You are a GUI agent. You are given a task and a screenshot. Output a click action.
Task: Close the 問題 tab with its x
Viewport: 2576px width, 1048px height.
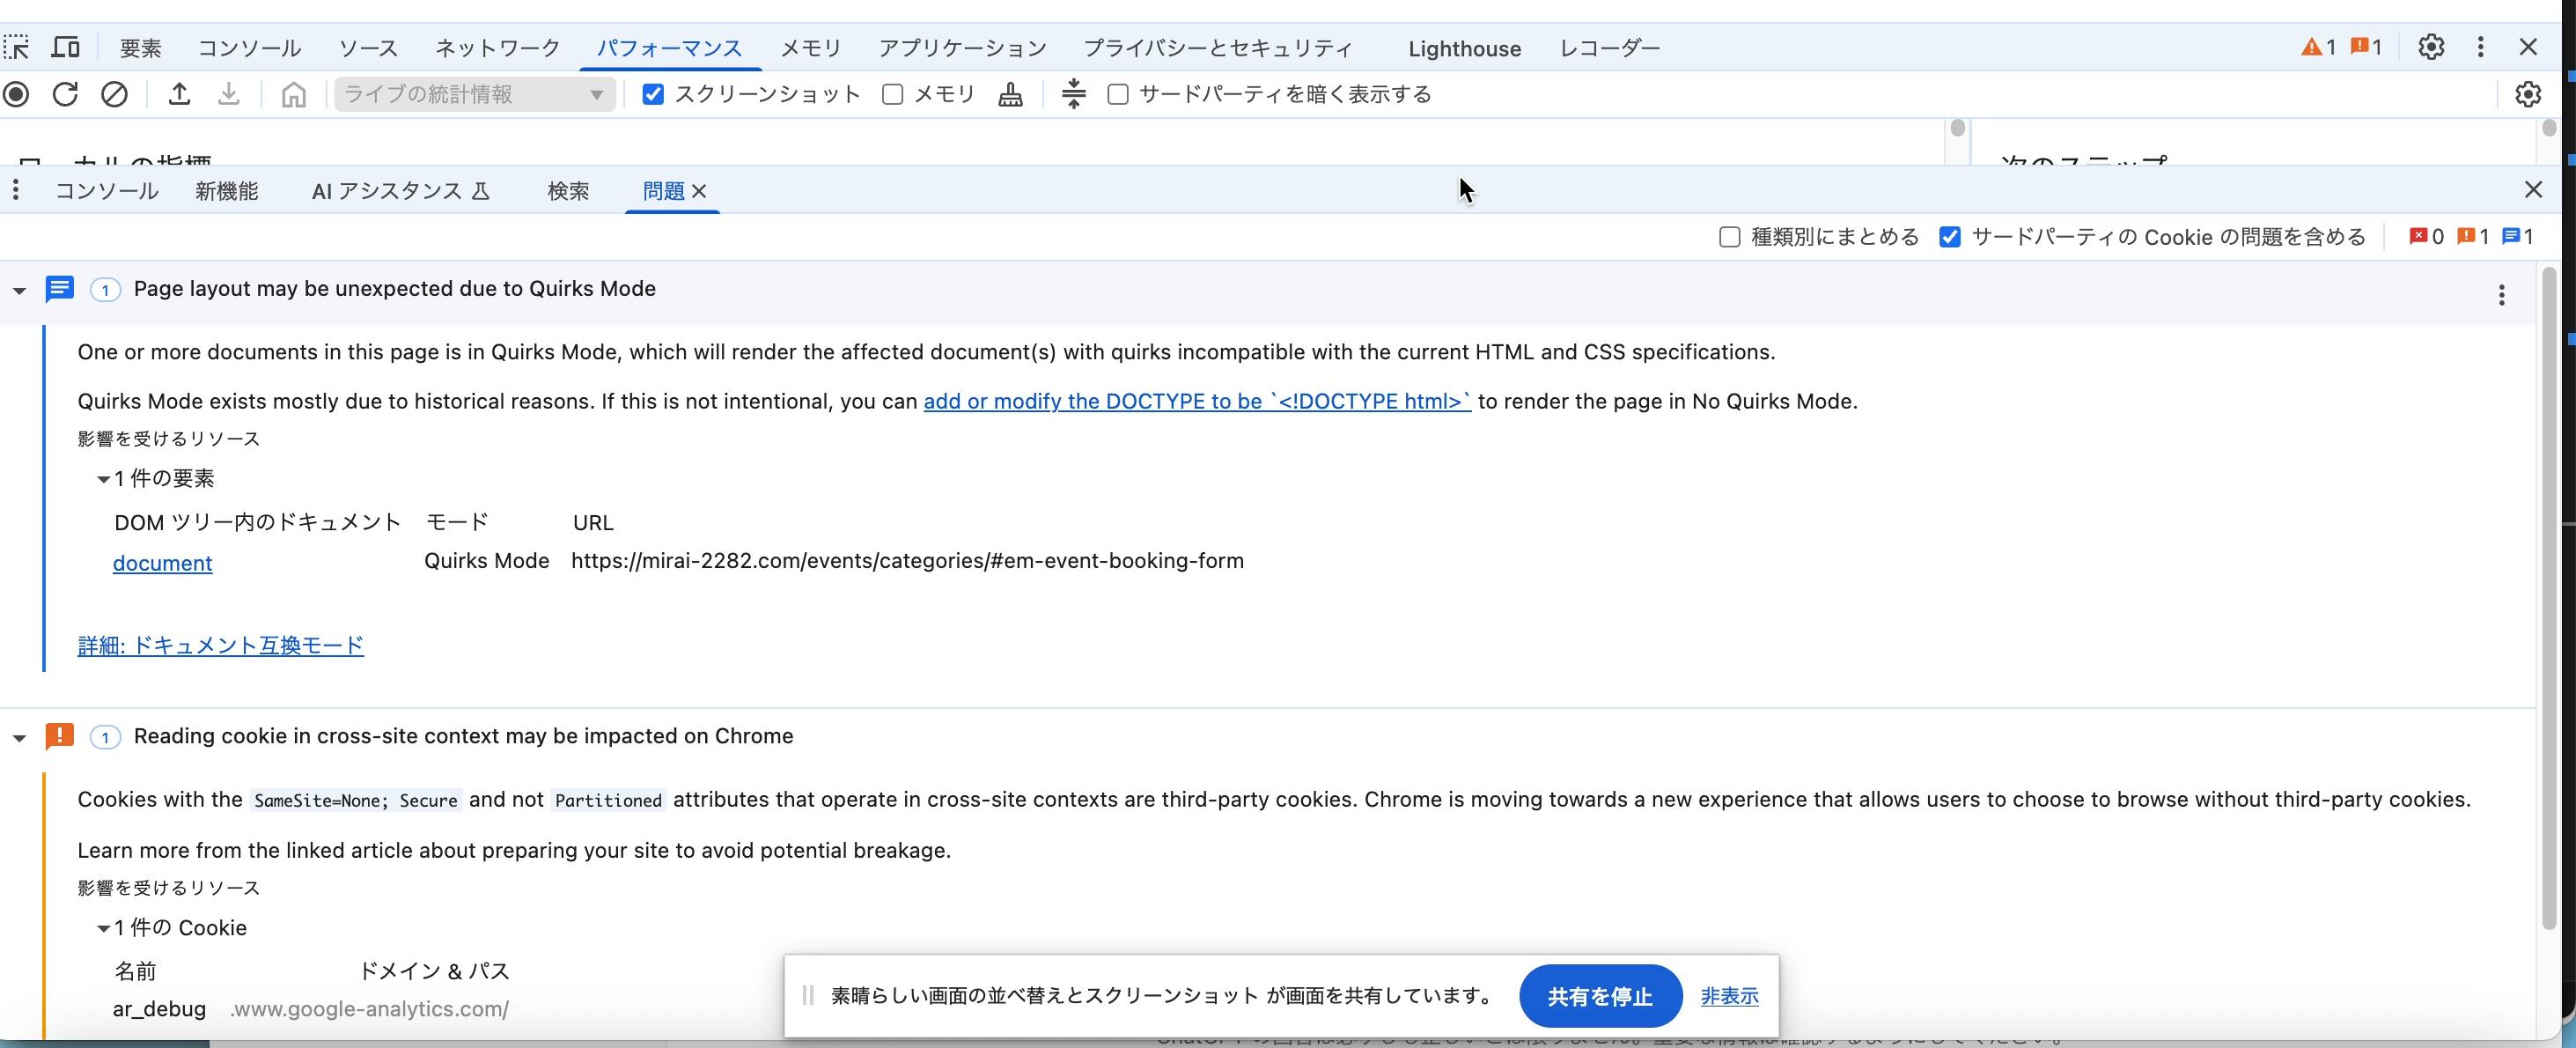click(x=699, y=191)
